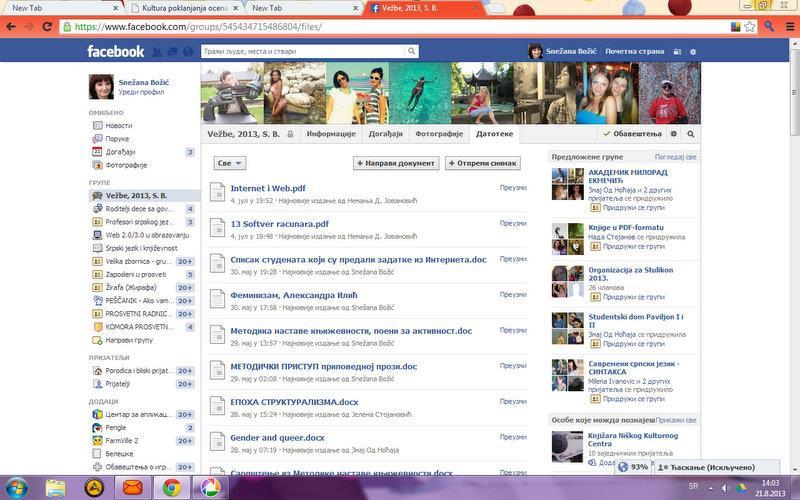The width and height of the screenshot is (800, 500).
Task: Click document icon for 13 Softver racunara.pdf
Action: 217,228
